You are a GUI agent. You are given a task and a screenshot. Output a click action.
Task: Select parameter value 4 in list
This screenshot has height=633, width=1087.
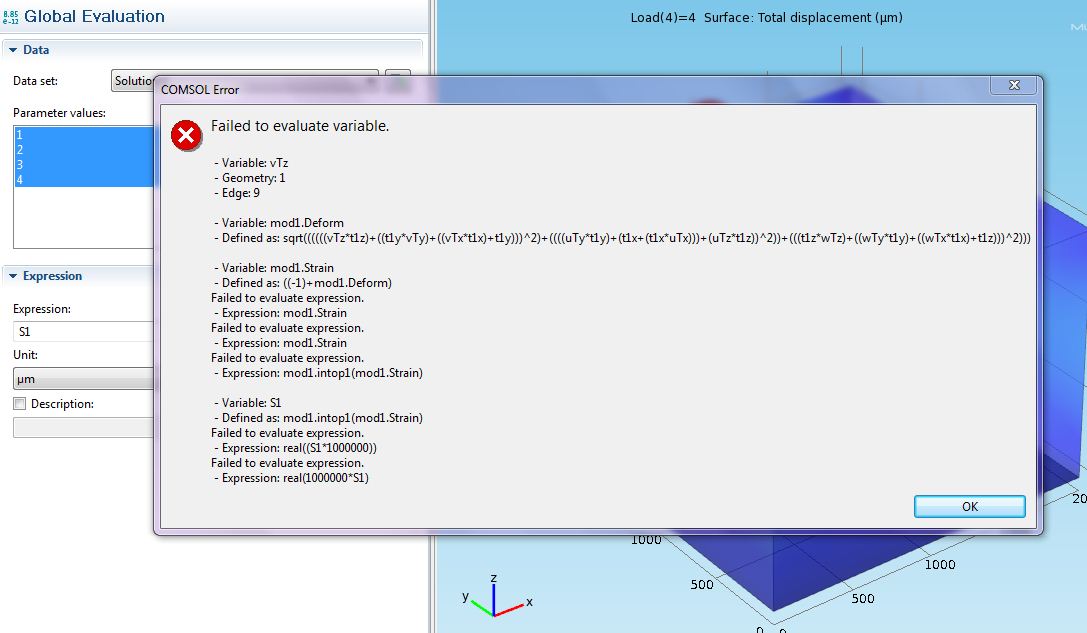(80, 180)
